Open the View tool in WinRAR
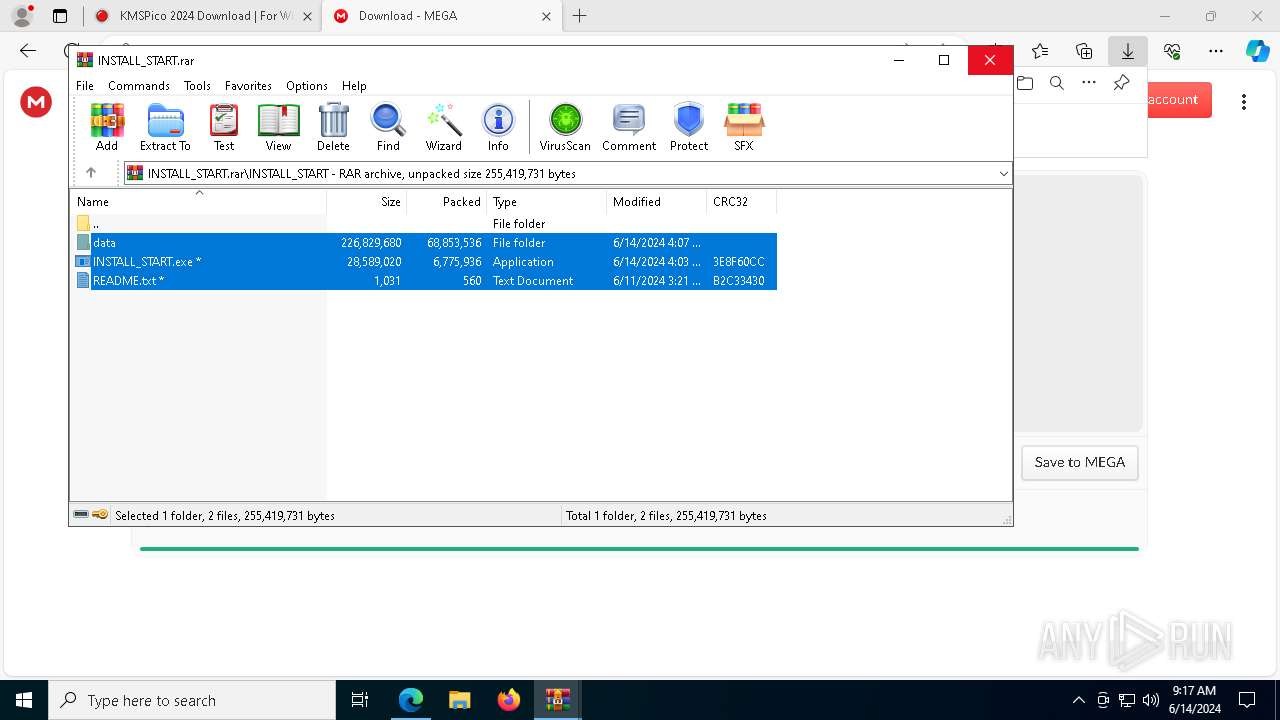The image size is (1280, 720). [x=278, y=127]
